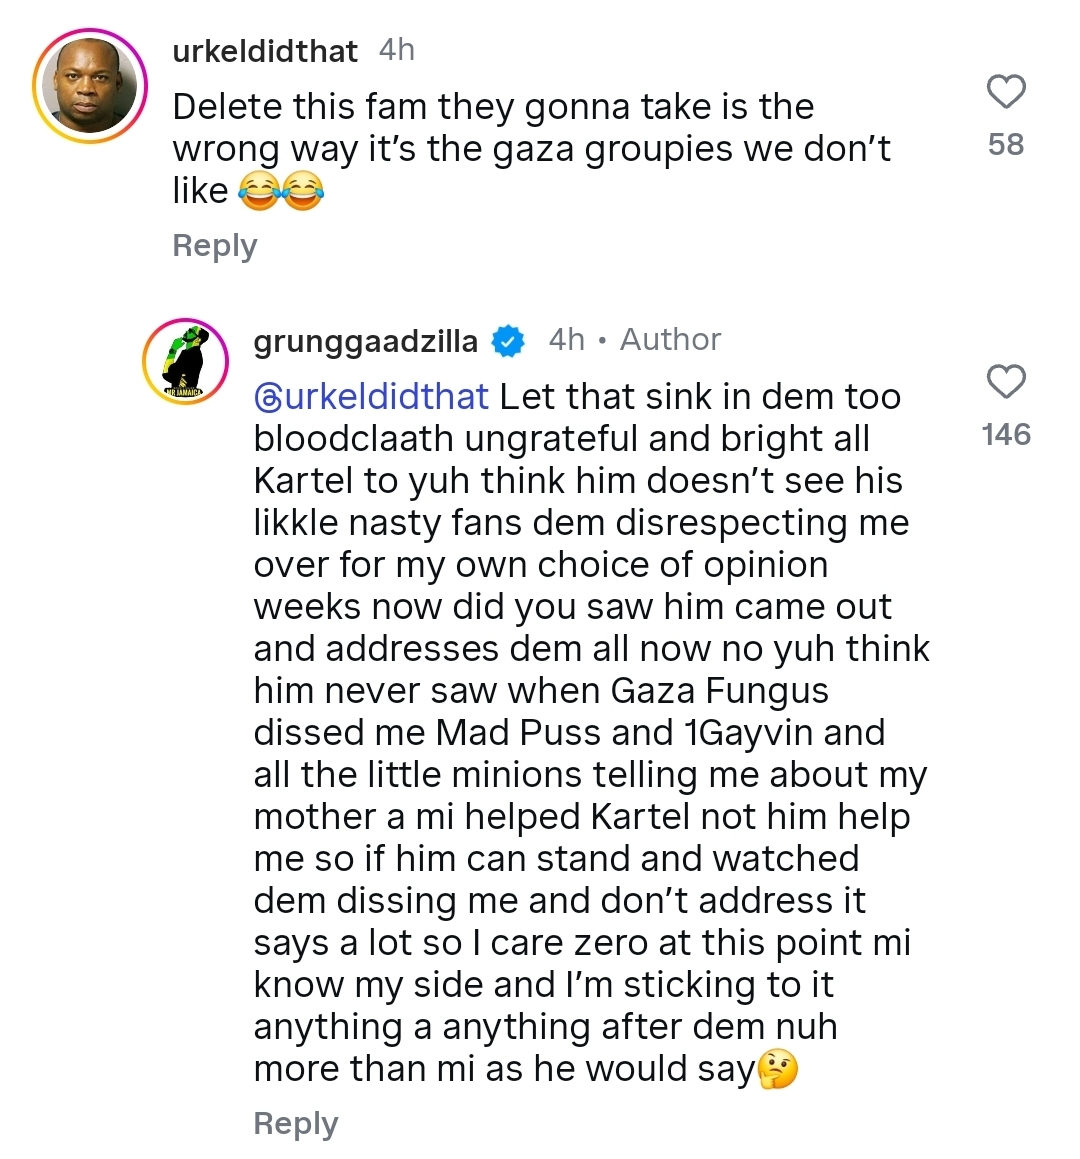Click the thinking face emoji ending the reply
The width and height of the screenshot is (1080, 1159).
778,1070
